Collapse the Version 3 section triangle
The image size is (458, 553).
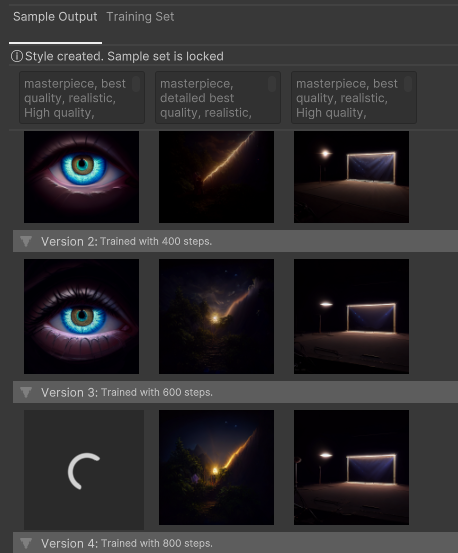pyautogui.click(x=26, y=392)
